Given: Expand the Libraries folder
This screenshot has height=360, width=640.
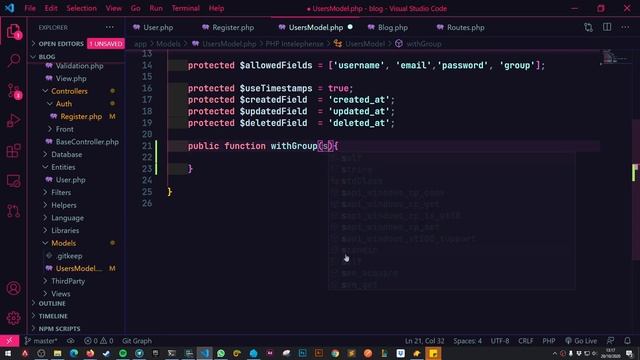Looking at the screenshot, I should point(65,230).
